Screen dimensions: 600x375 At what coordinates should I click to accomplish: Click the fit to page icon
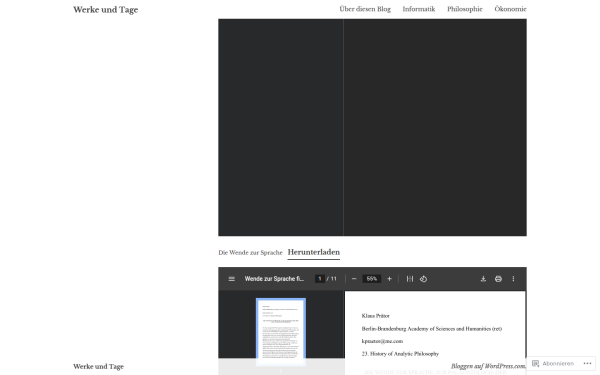410,279
